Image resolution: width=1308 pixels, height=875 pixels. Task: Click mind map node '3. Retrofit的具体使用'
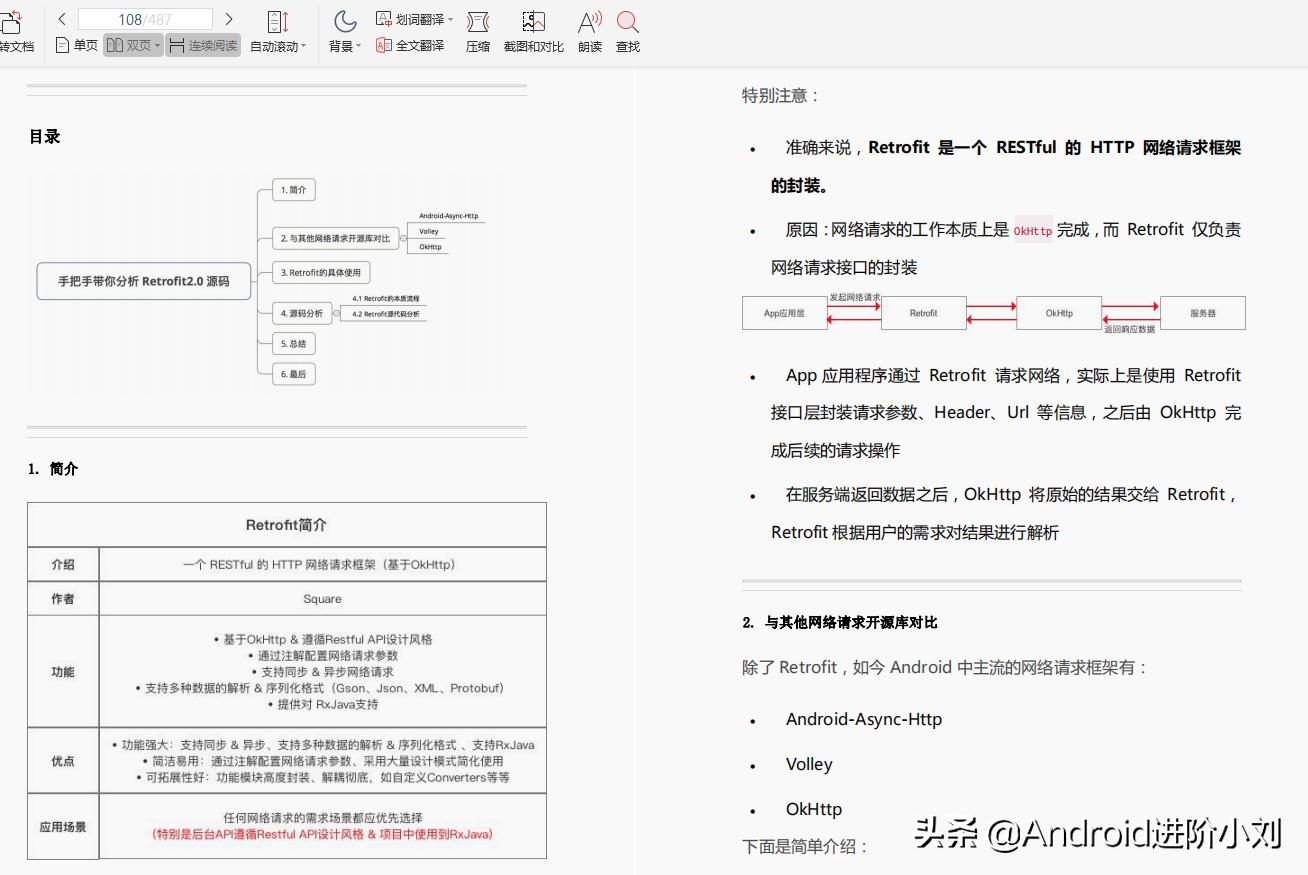(x=320, y=272)
